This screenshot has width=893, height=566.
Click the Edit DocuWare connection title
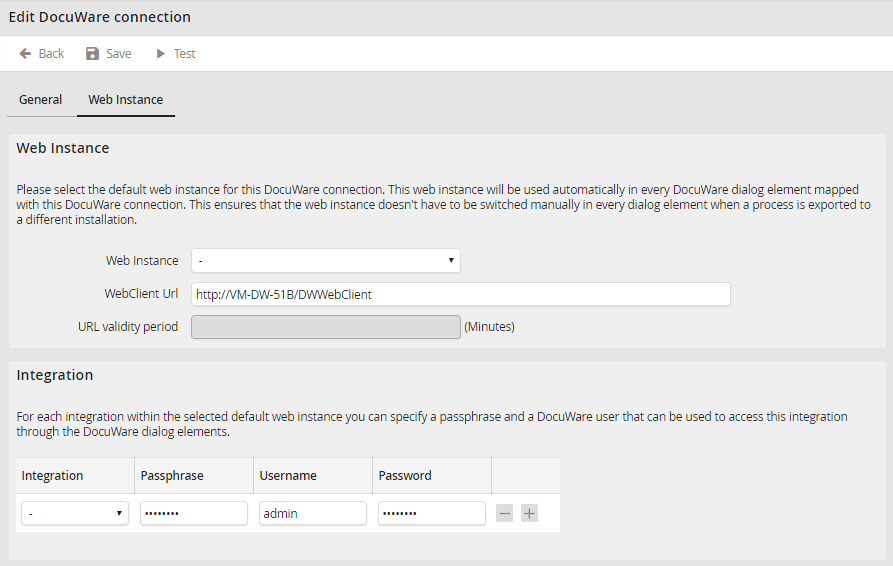(x=100, y=17)
